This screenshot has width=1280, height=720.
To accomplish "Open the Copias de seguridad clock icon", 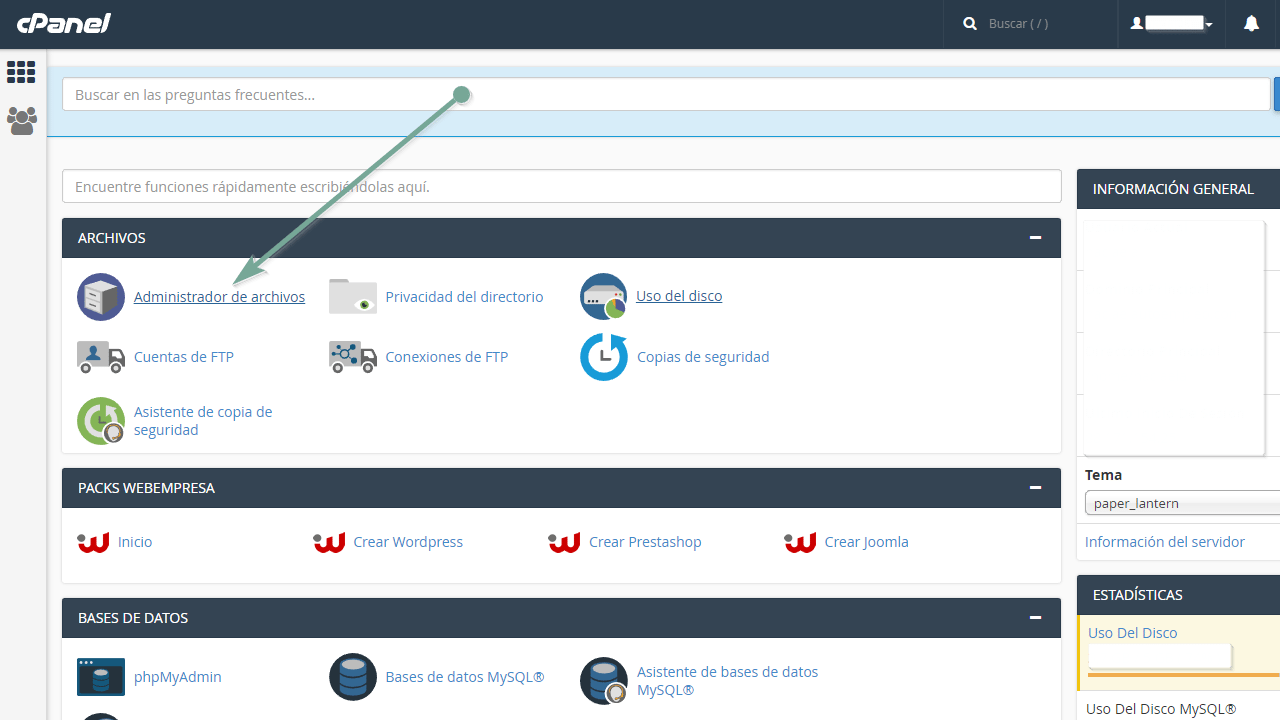I will 604,357.
